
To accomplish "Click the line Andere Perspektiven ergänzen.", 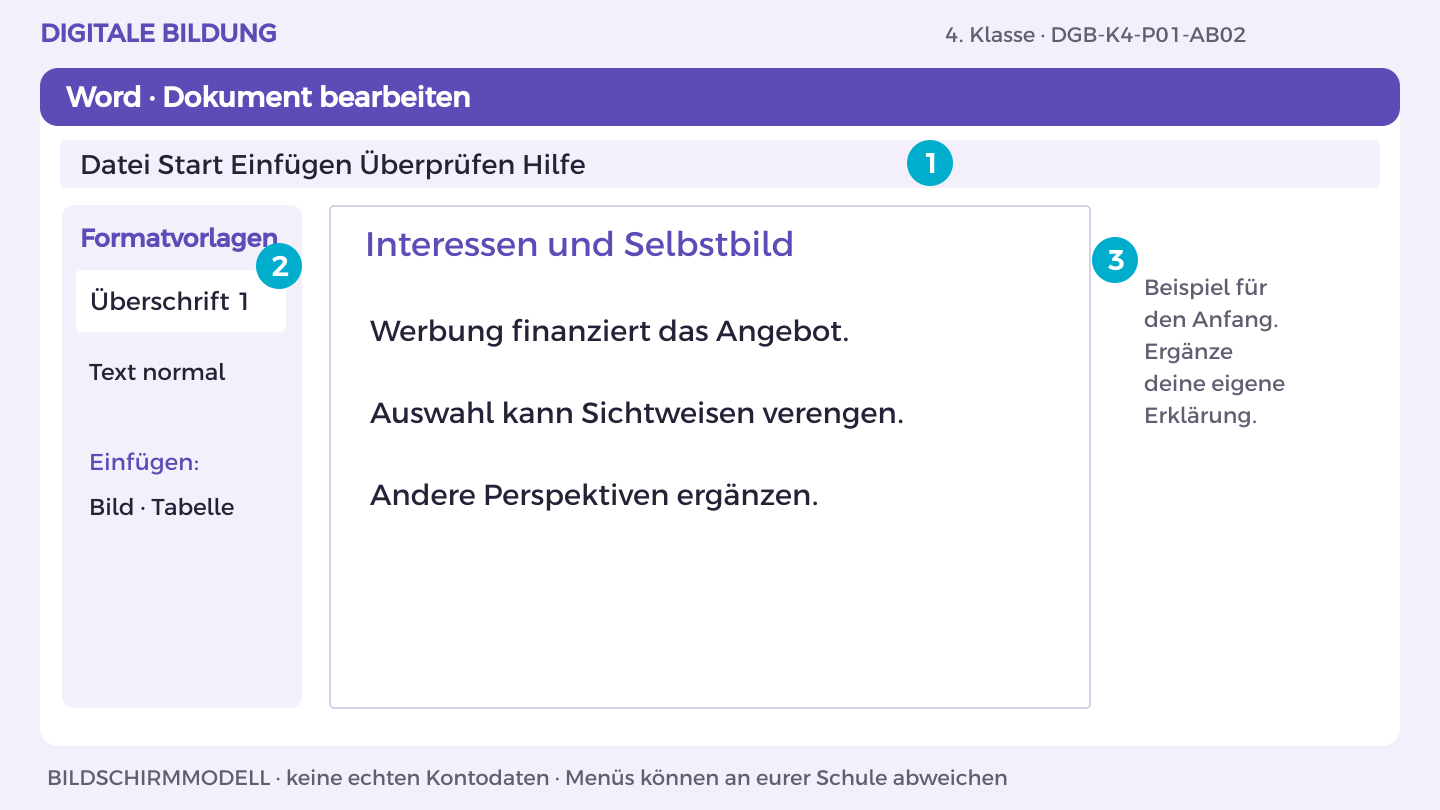I will 594,495.
